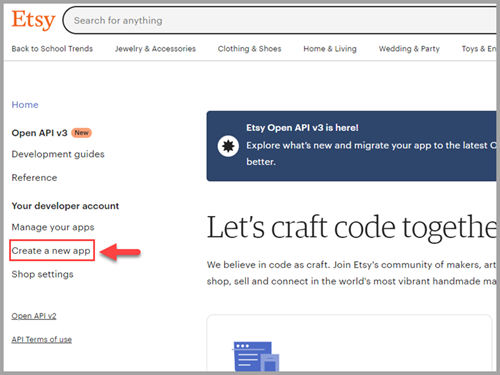Click the Etsy logo
This screenshot has height=375, width=500.
tap(33, 20)
